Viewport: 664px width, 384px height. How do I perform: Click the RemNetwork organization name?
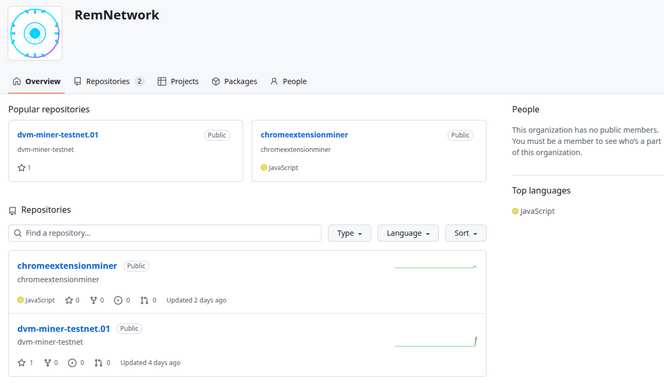pyautogui.click(x=117, y=15)
